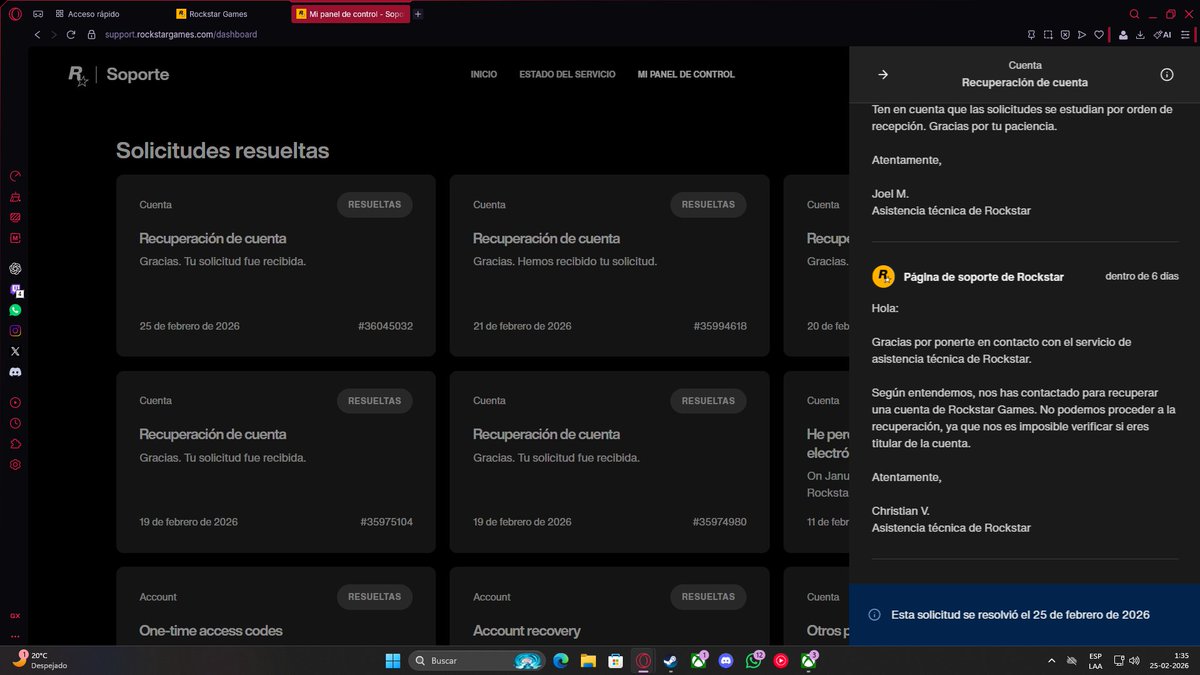Screen dimensions: 1200x675
Task: Collapse the request panel with the arrow
Action: [883, 74]
